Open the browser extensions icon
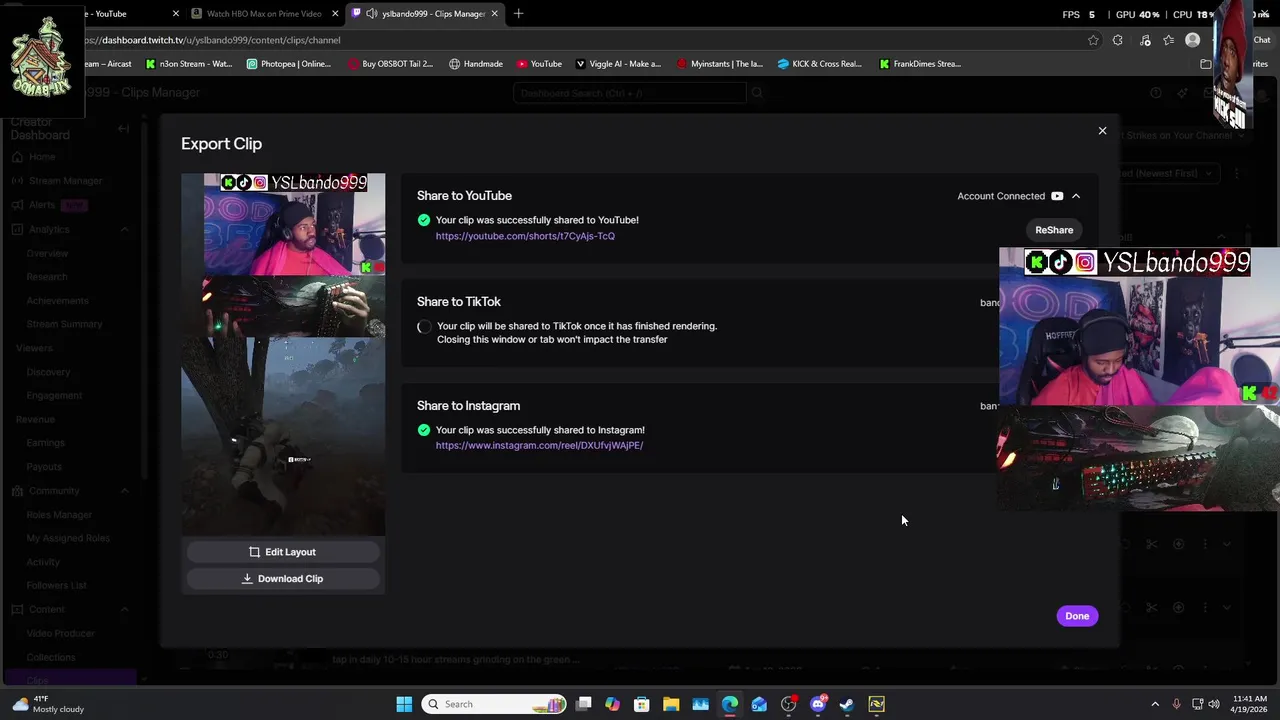This screenshot has height=720, width=1280. pyautogui.click(x=1118, y=40)
